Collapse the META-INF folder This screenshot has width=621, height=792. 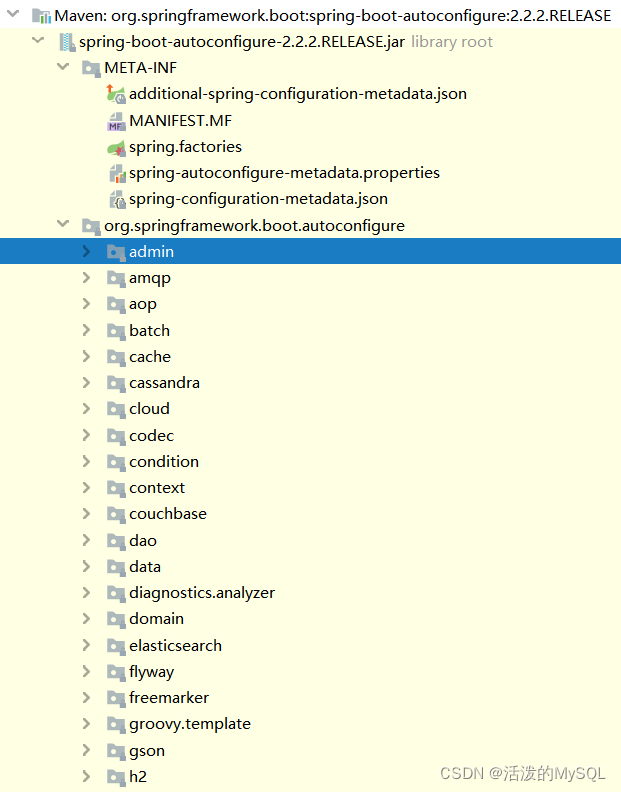pyautogui.click(x=63, y=66)
